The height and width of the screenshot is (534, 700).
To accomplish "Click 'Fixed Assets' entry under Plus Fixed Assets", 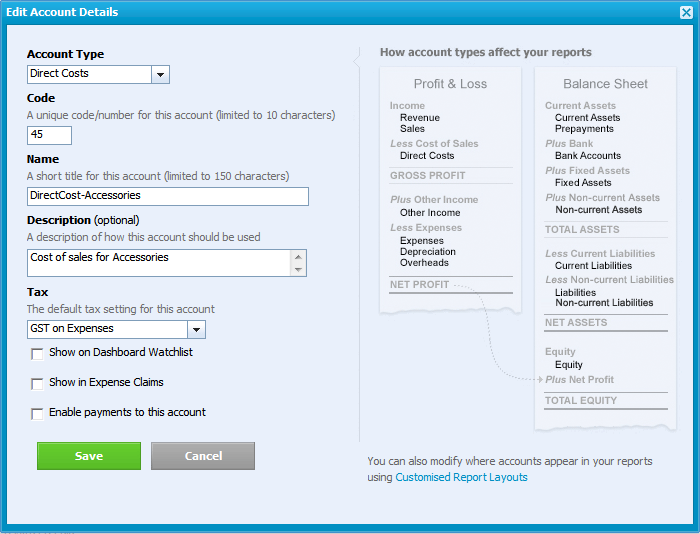I will pyautogui.click(x=583, y=183).
